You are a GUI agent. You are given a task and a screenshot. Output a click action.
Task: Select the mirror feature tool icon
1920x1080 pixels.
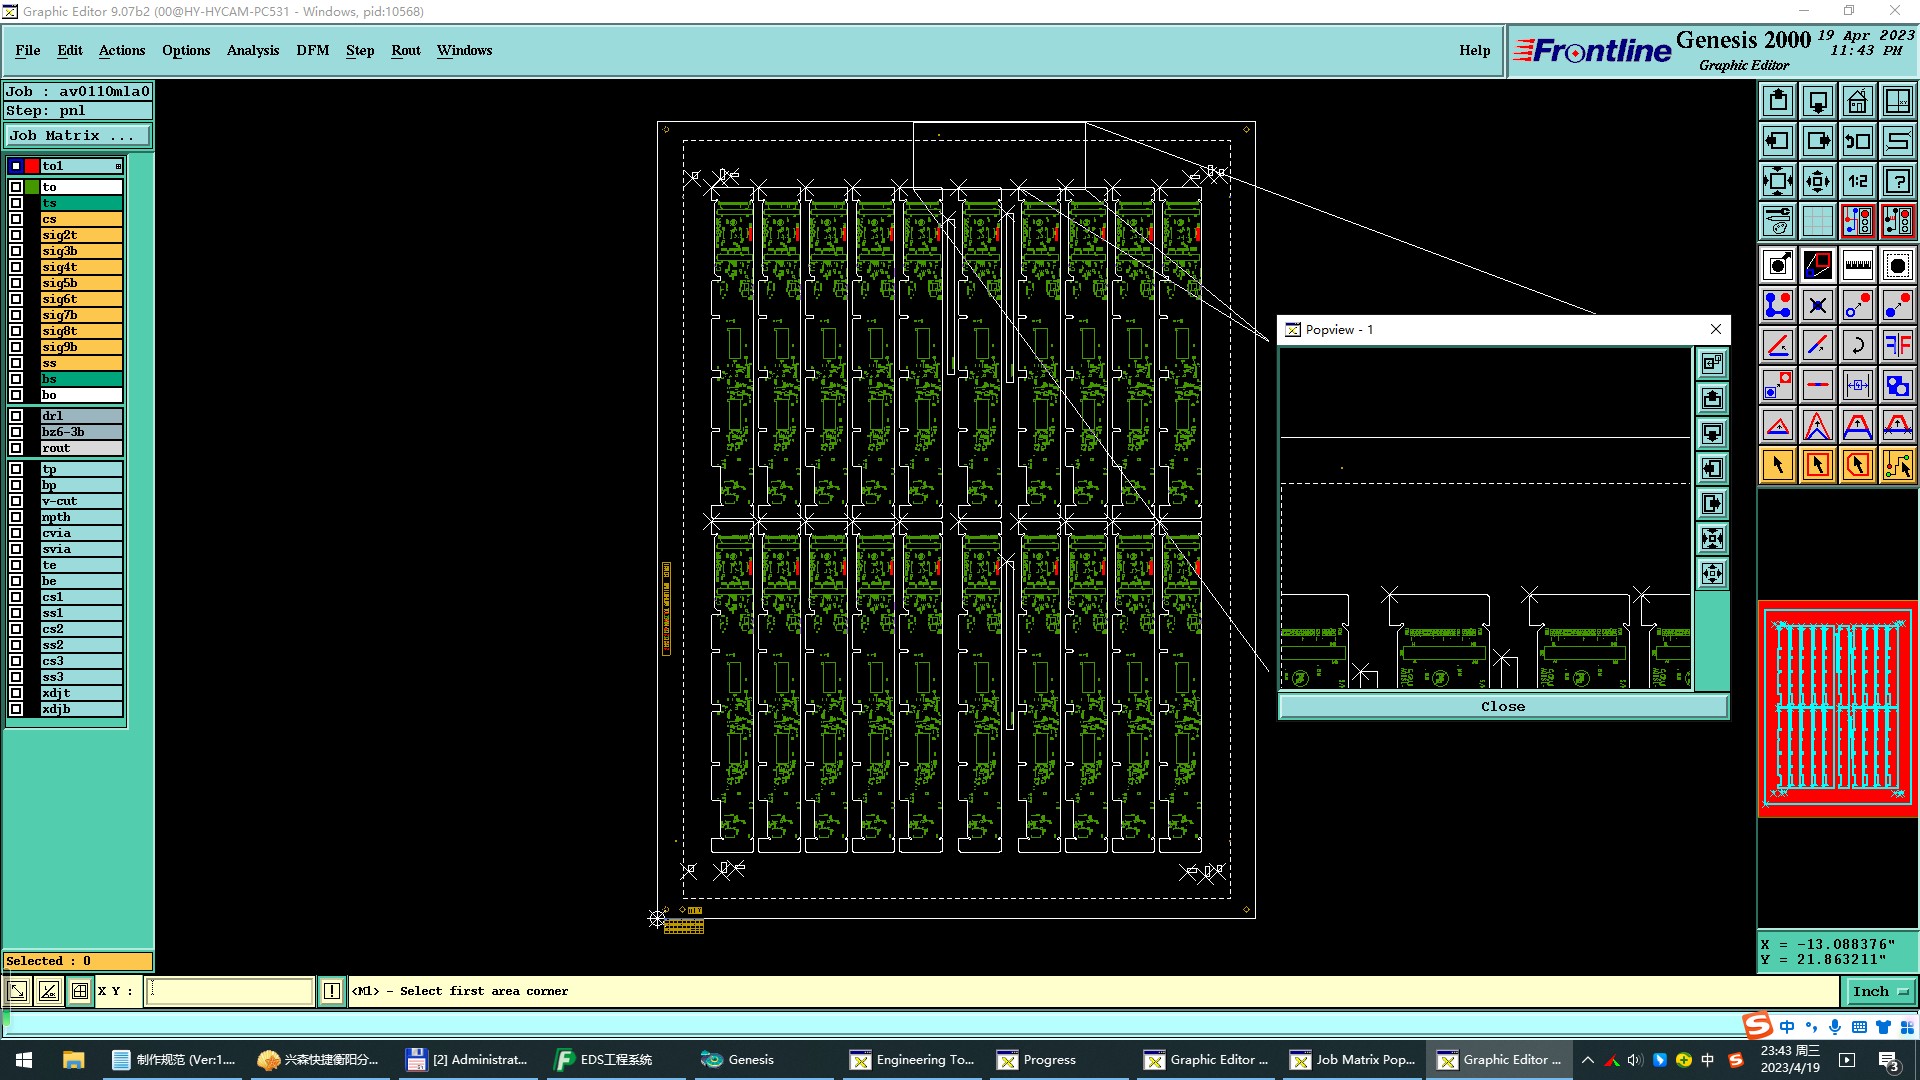(1897, 345)
